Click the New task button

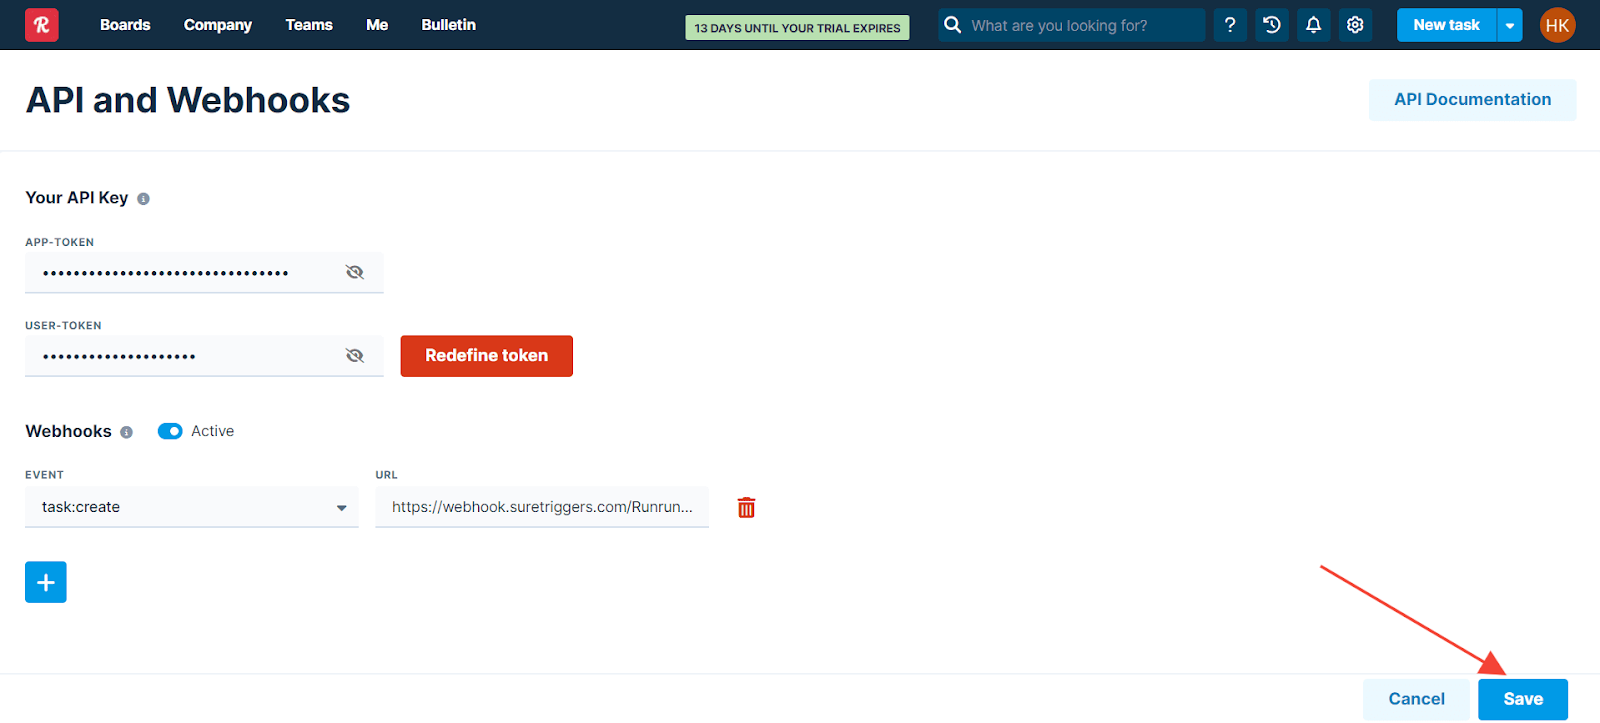1447,25
